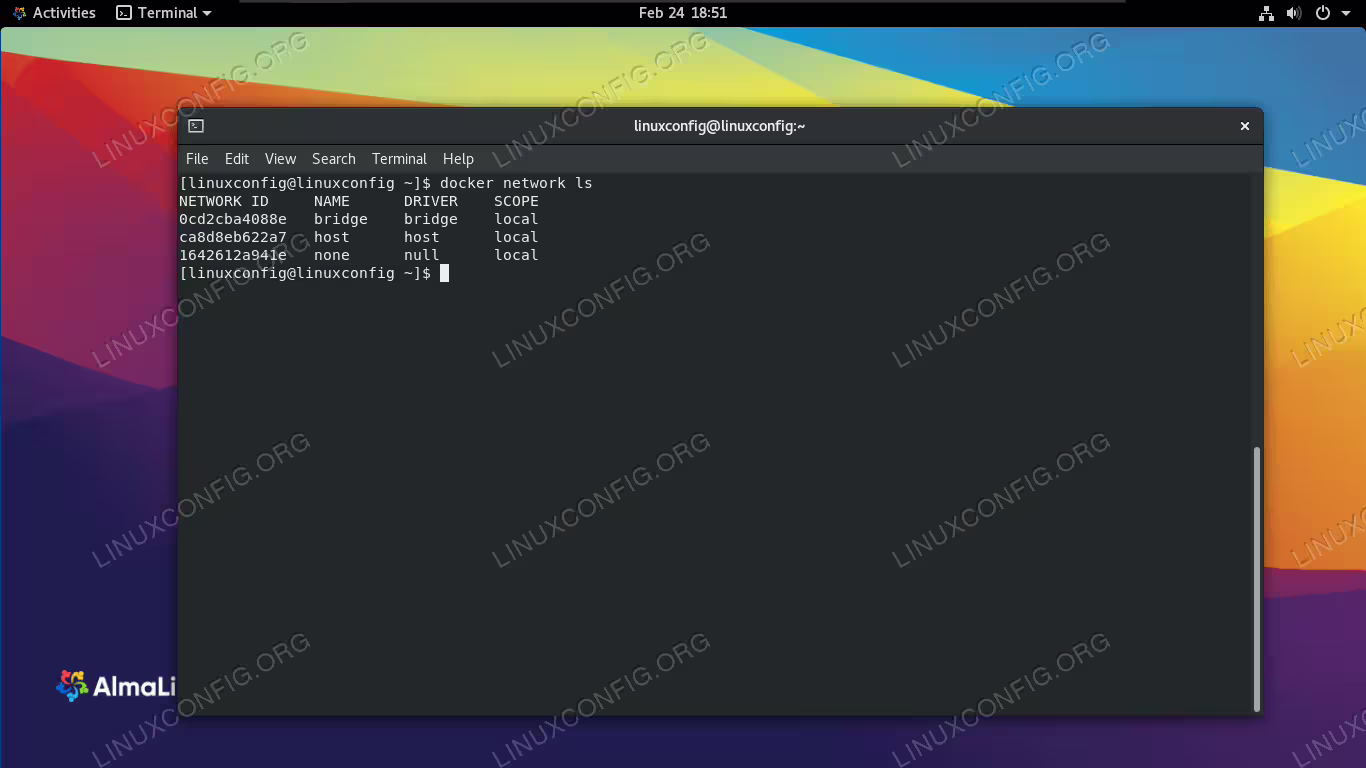Screen dimensions: 1366x768
Task: Click the SCOPE column header
Action: tap(516, 201)
